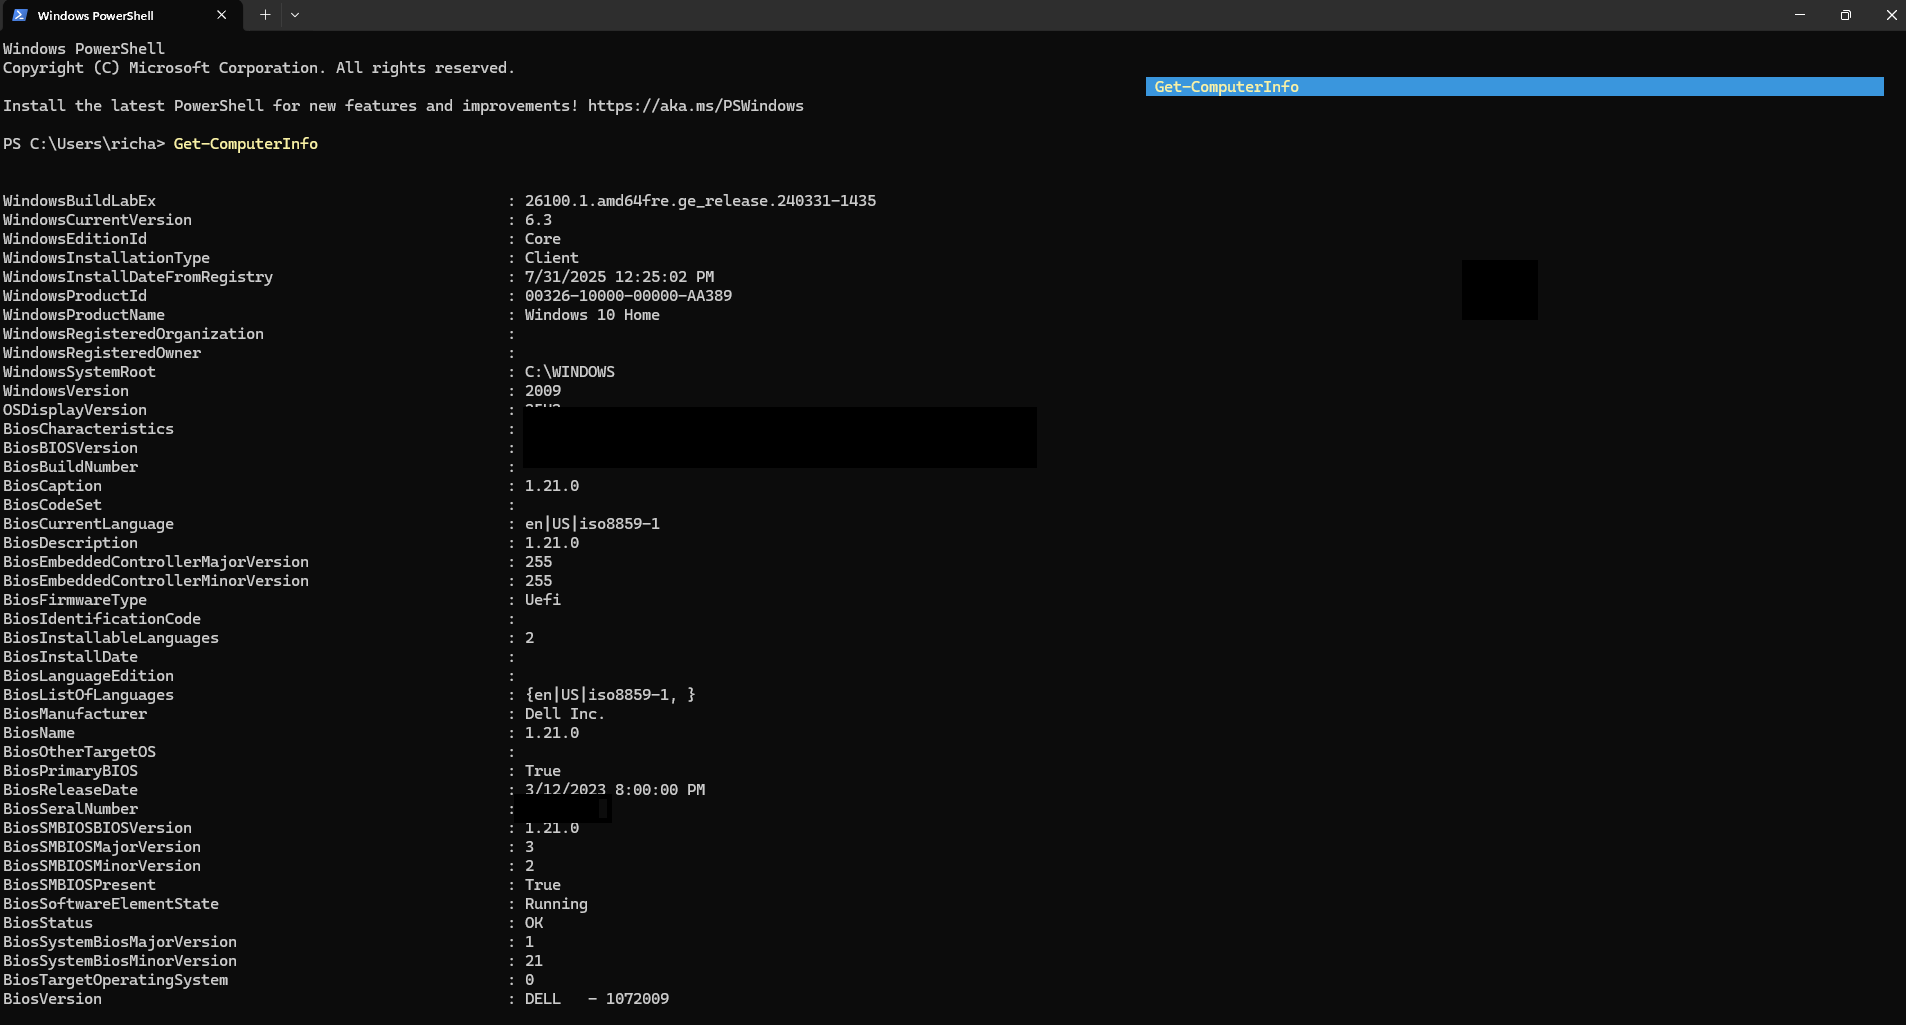Click the BiosOtherTargetOS label
1906x1025 pixels.
(79, 752)
